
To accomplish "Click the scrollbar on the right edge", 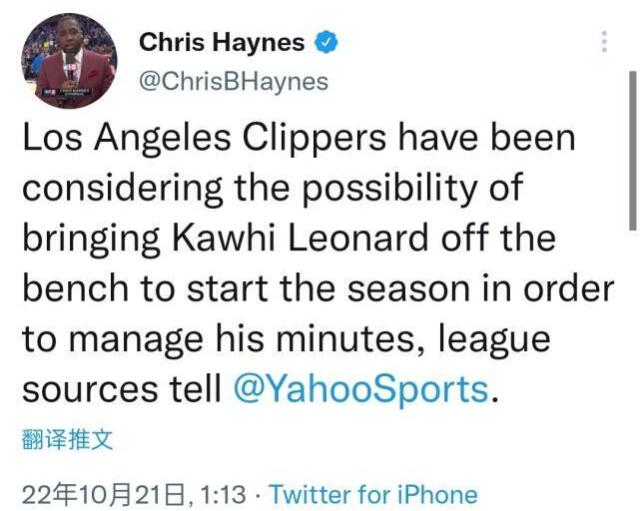I will [633, 150].
